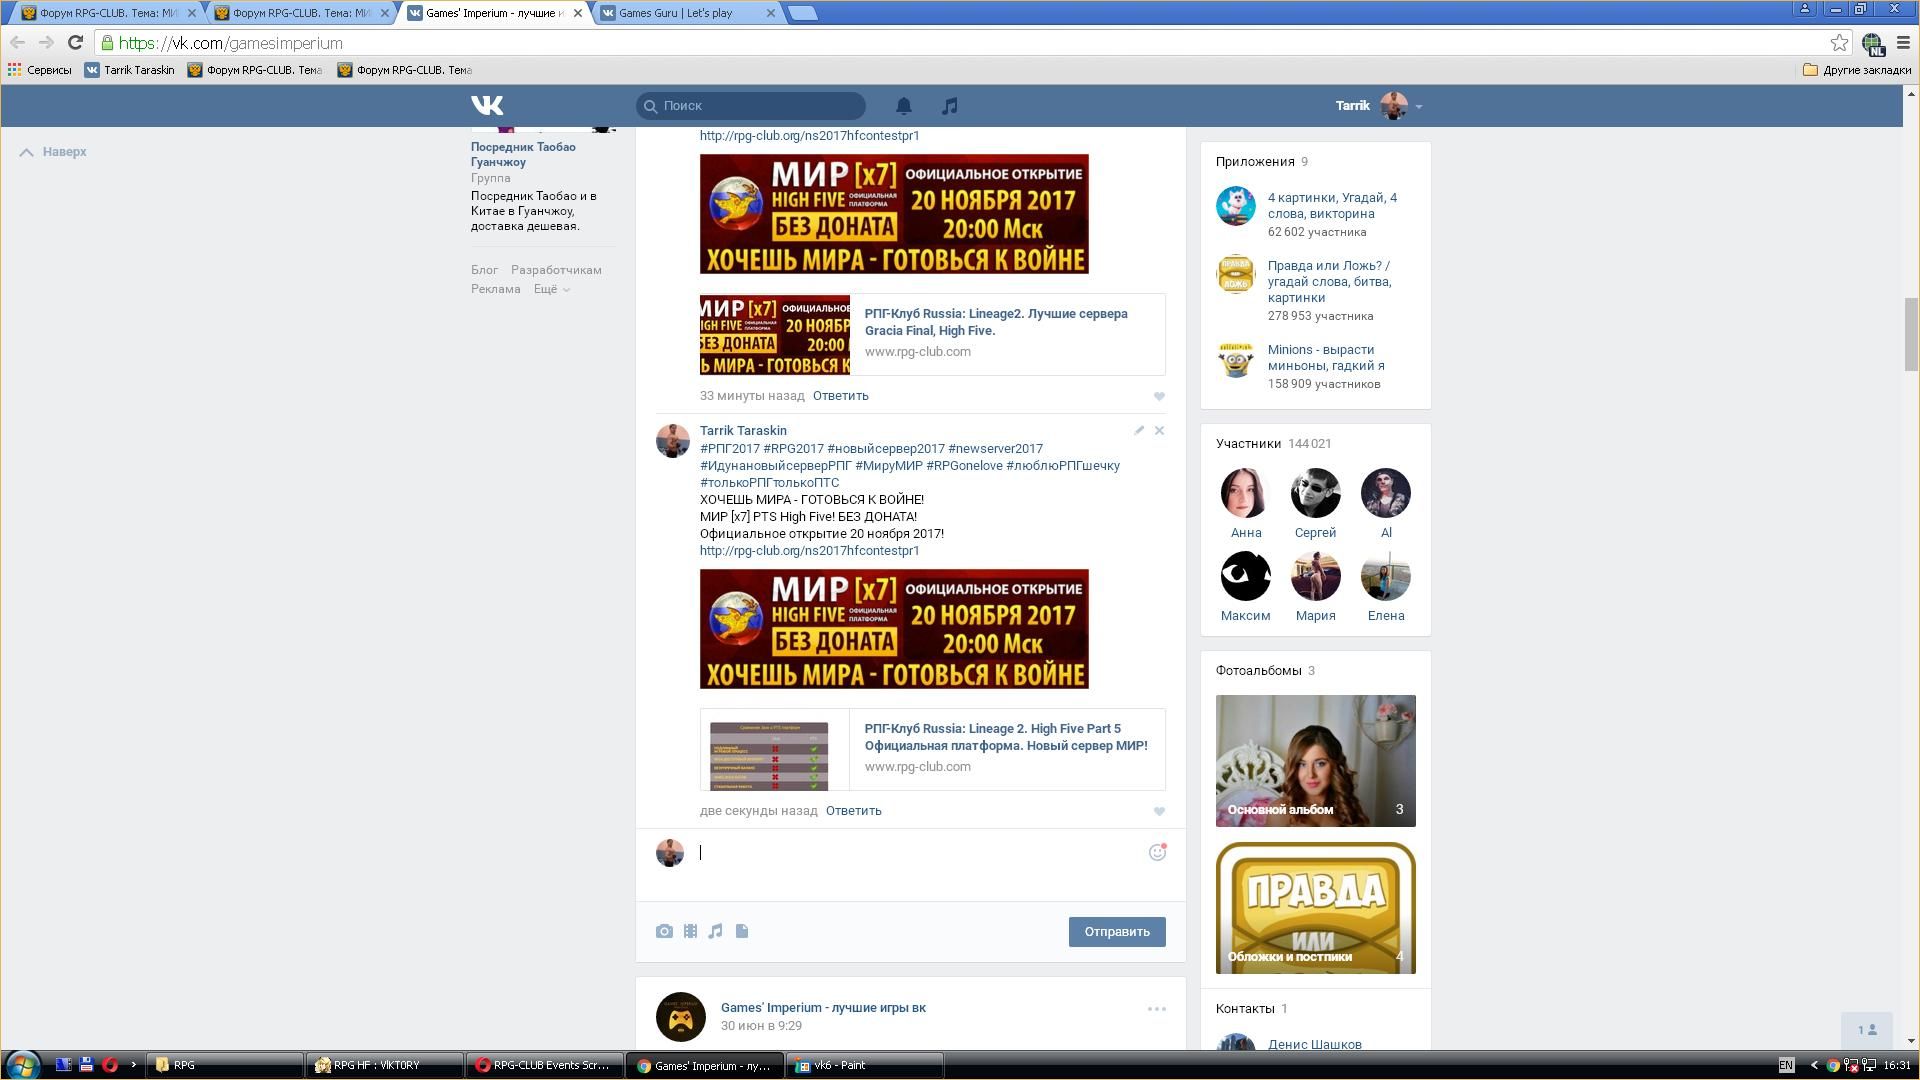Expand the Tarrik profile menu arrow
The image size is (1920, 1080).
point(1419,106)
